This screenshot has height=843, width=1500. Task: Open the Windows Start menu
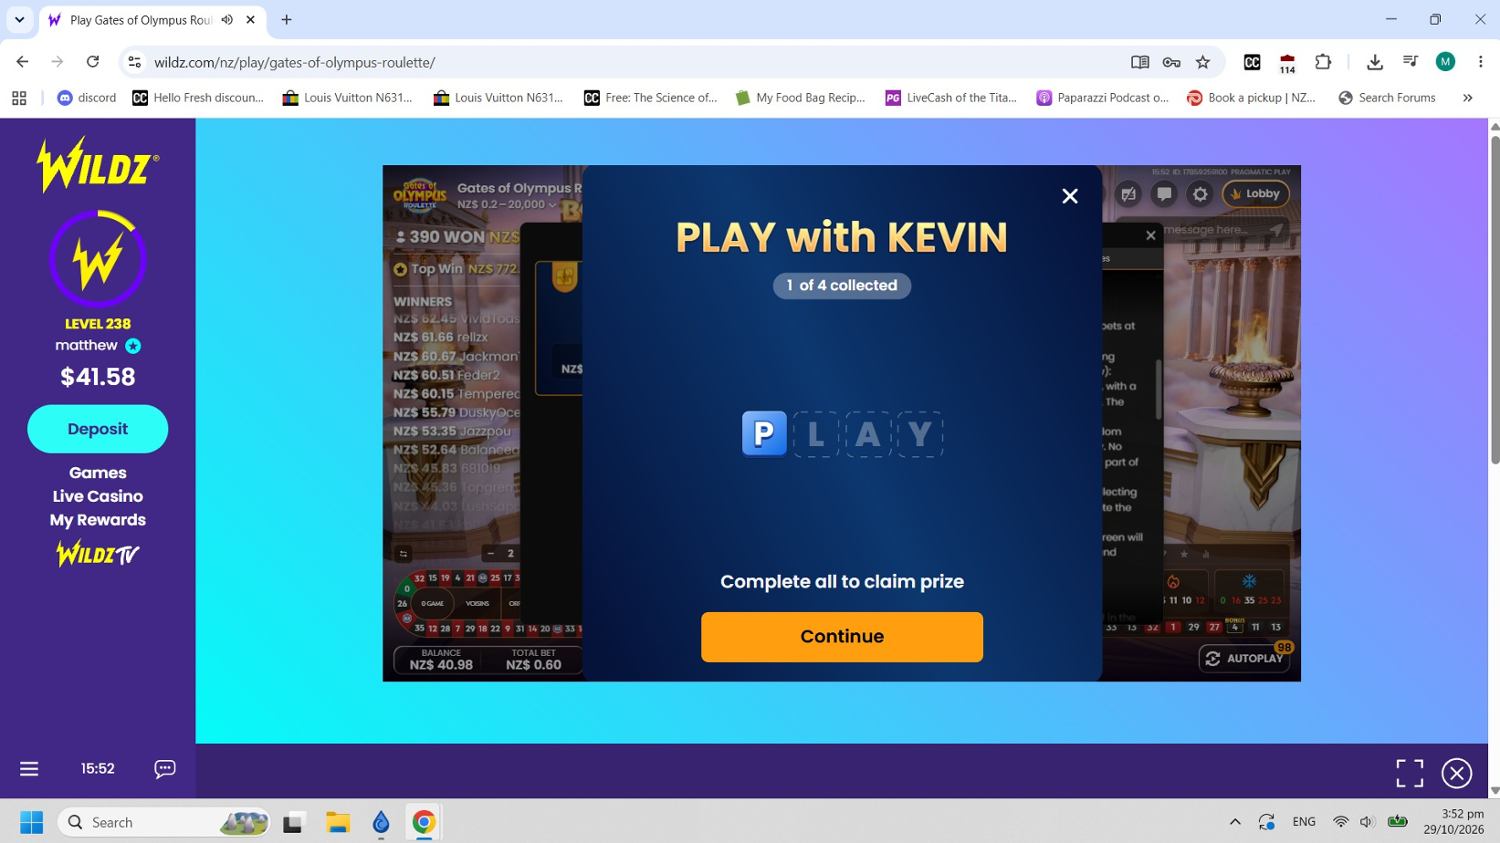click(x=32, y=822)
